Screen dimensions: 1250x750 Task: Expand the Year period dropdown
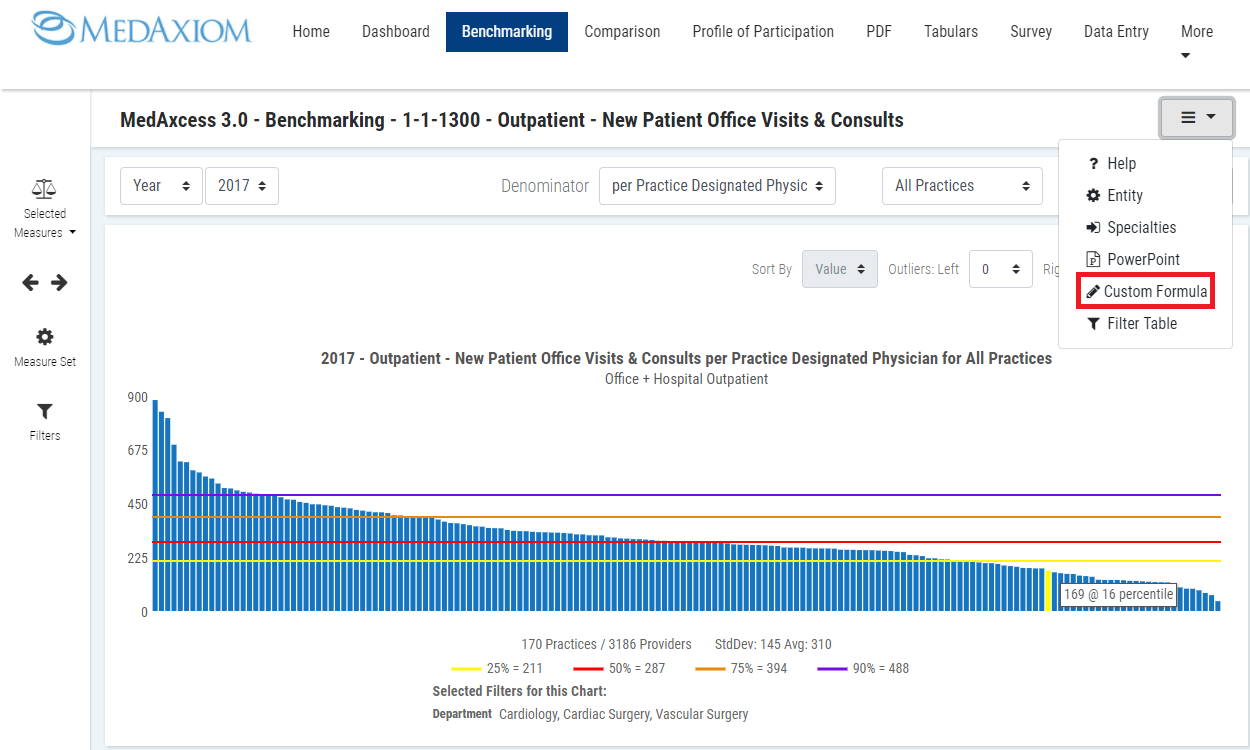point(161,186)
